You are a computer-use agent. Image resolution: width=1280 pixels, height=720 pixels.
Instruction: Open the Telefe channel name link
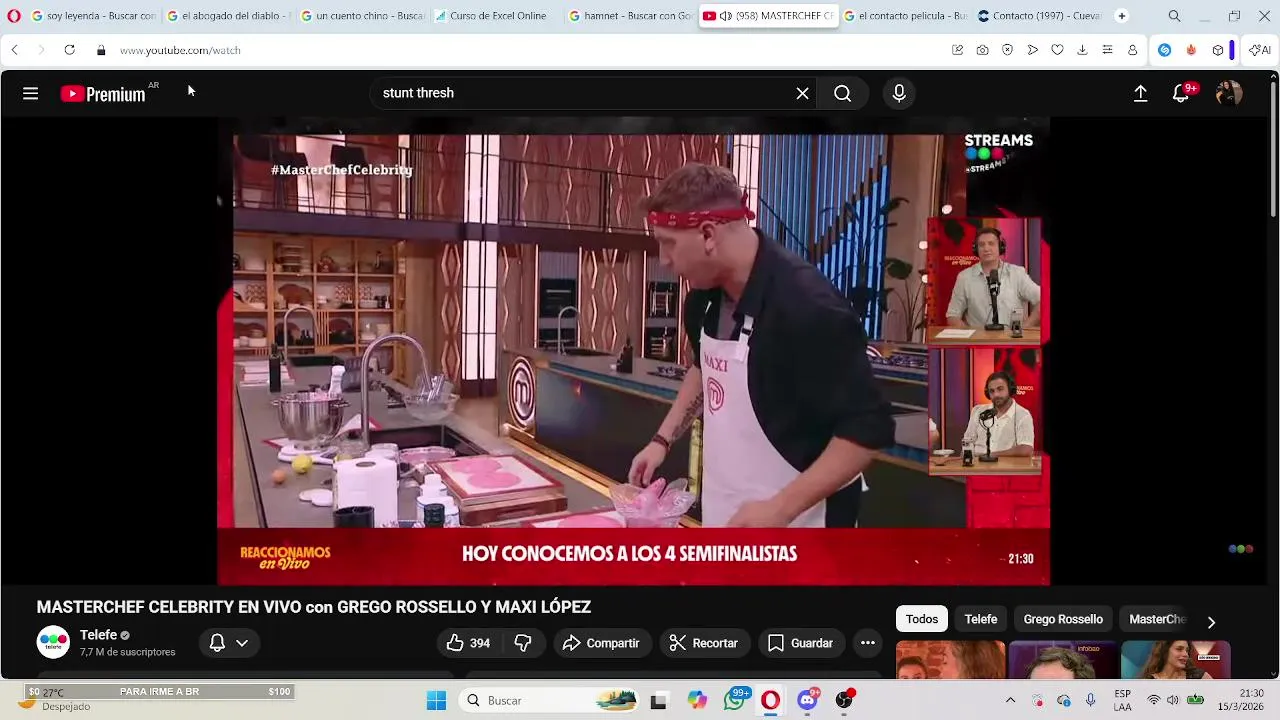point(98,635)
